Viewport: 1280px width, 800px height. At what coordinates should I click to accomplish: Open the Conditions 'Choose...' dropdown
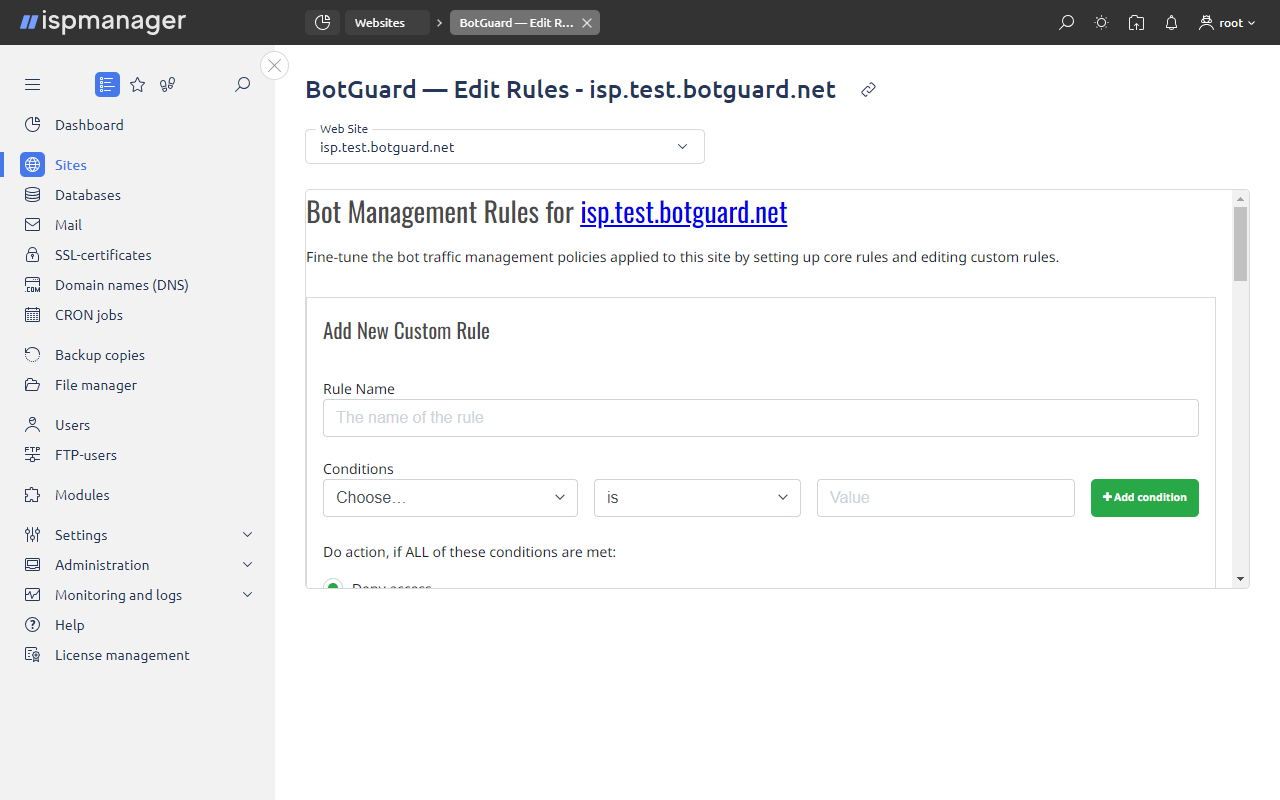point(450,498)
